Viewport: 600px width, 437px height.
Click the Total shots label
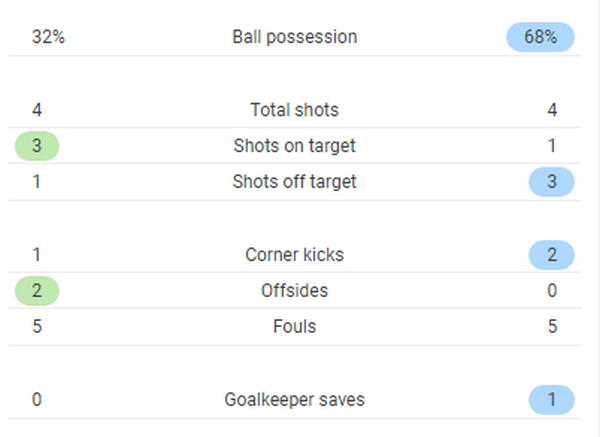pyautogui.click(x=295, y=110)
